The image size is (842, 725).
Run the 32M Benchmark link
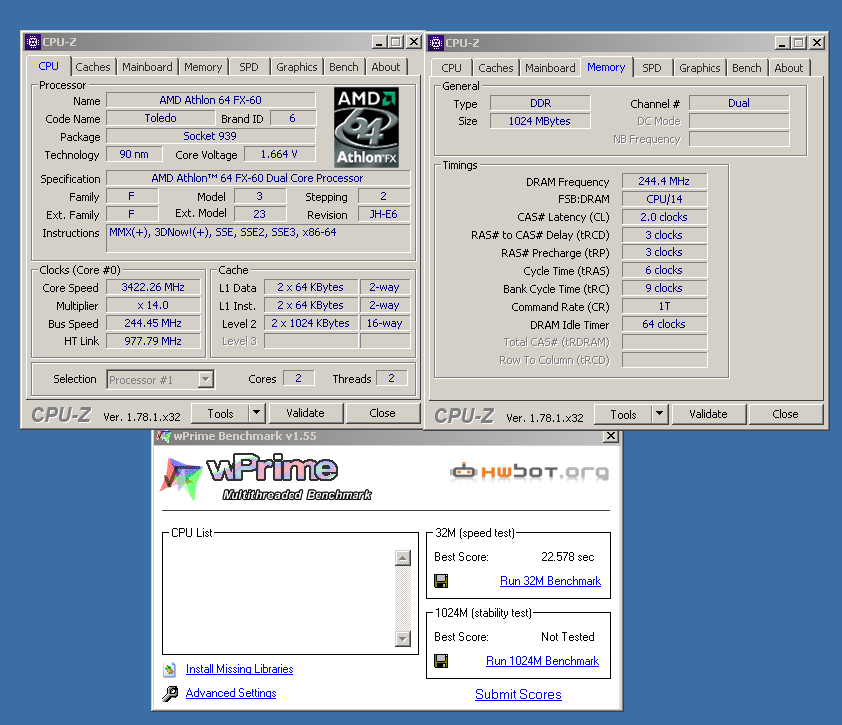pos(550,581)
